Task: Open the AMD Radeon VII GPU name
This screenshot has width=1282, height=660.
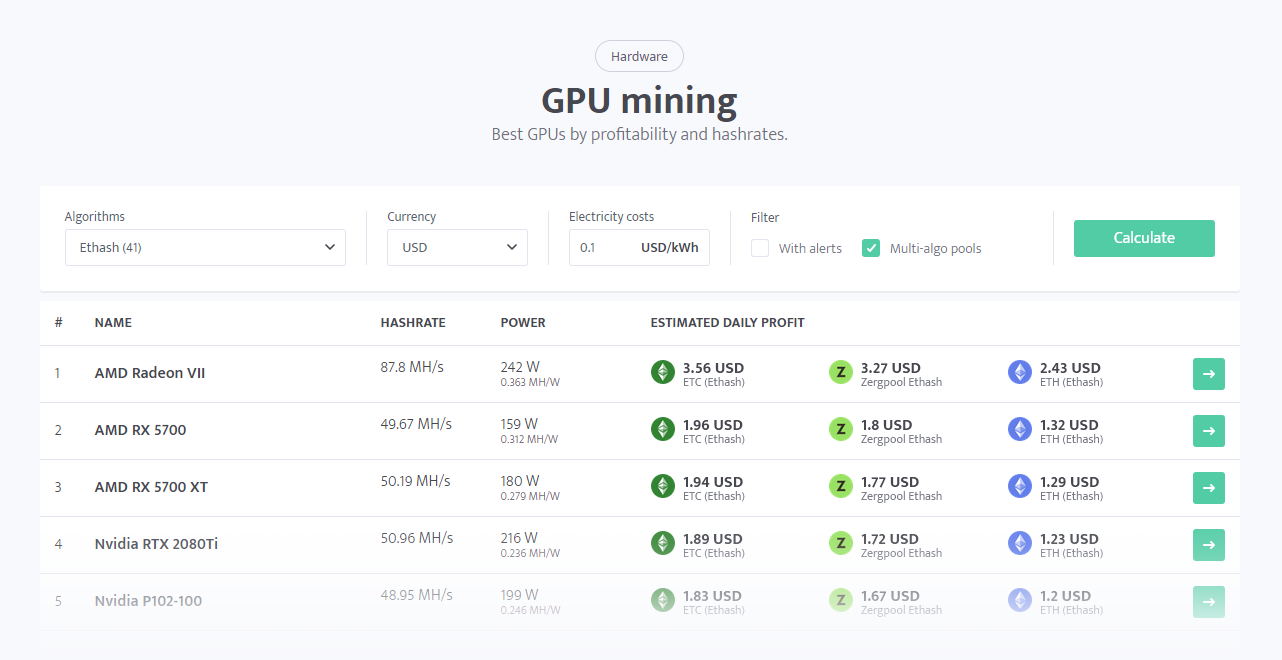Action: [x=150, y=373]
